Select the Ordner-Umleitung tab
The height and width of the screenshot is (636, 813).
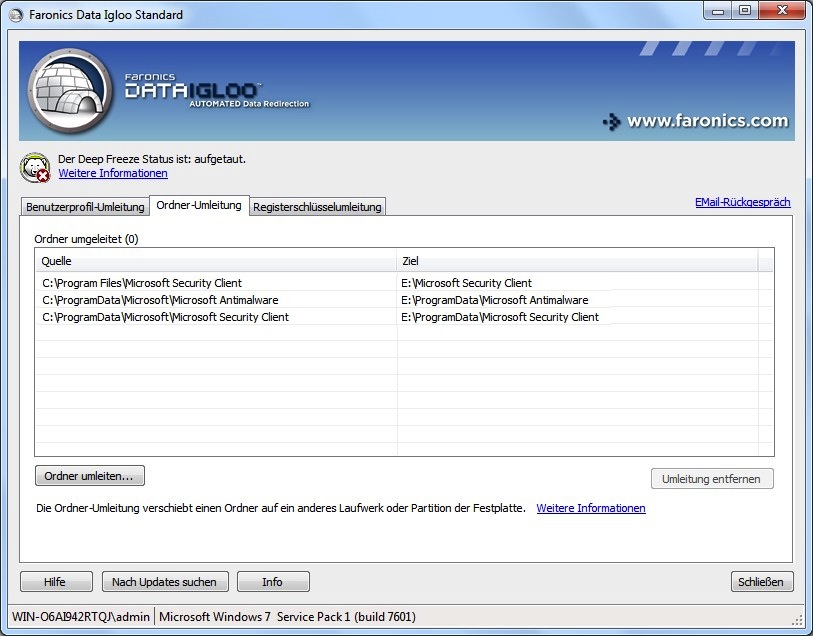[199, 205]
